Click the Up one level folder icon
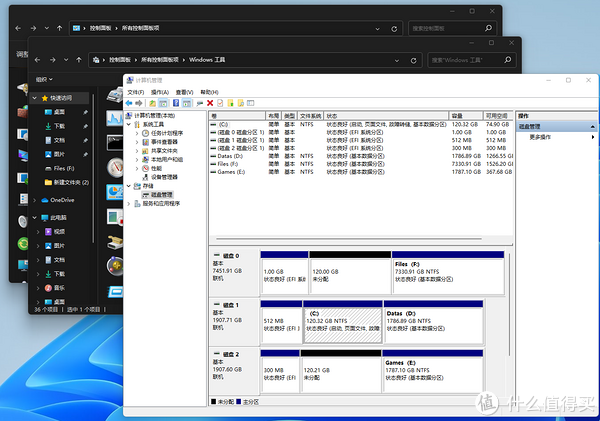Viewport: 600px width, 421px height. (x=152, y=103)
